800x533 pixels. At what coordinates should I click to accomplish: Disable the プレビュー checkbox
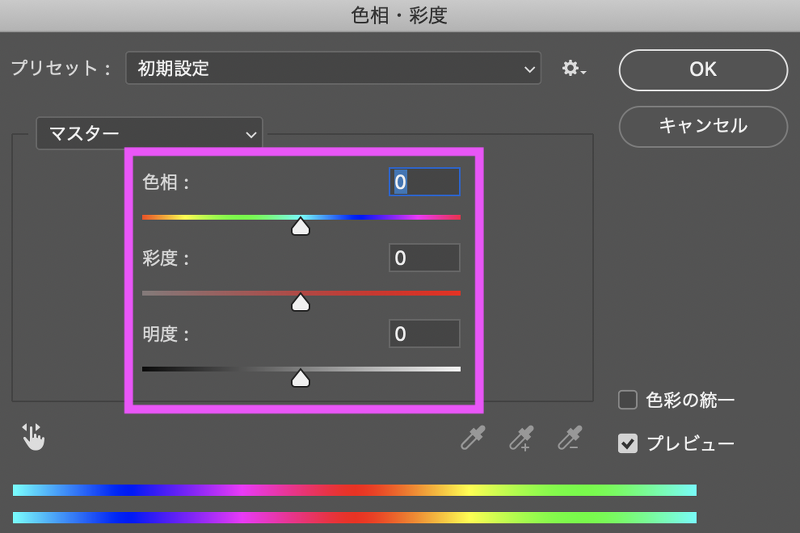tap(628, 443)
